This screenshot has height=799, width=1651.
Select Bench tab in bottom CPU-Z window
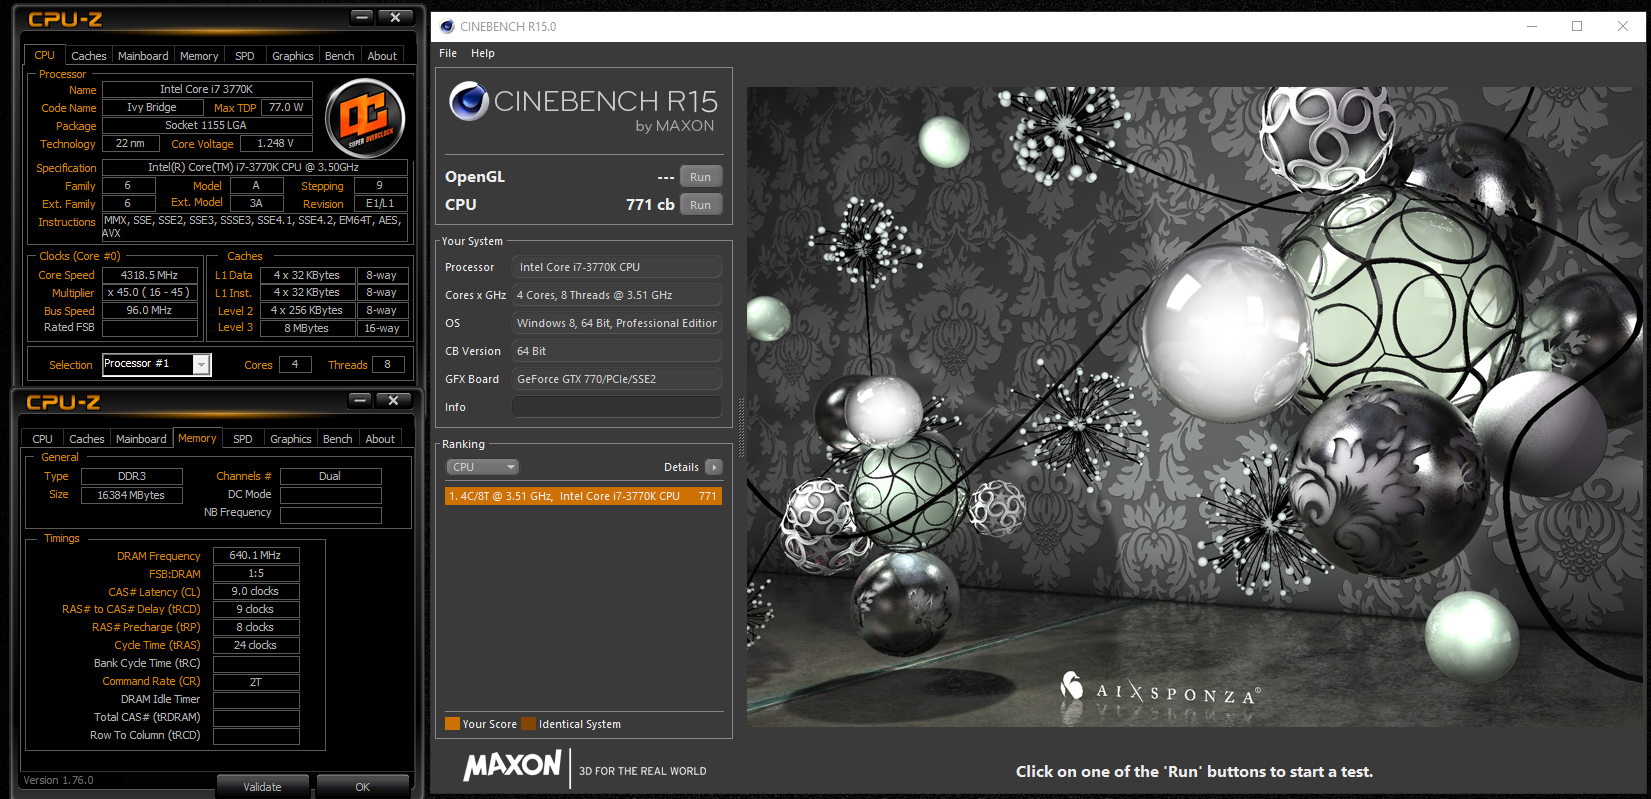click(x=337, y=439)
